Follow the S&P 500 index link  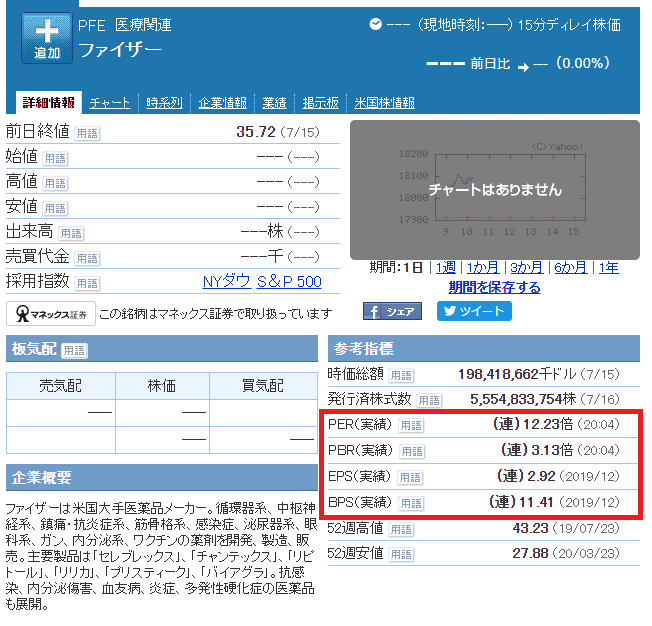click(289, 282)
